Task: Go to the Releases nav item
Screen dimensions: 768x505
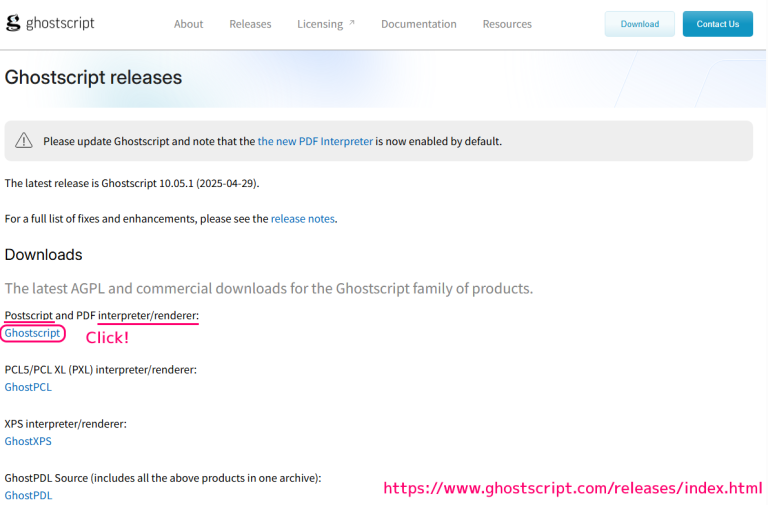Action: [x=250, y=24]
